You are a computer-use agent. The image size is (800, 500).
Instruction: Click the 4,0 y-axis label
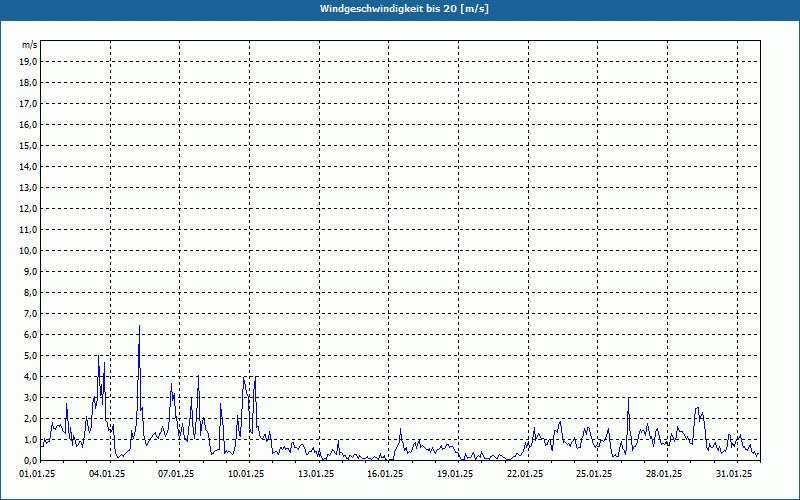[x=31, y=377]
